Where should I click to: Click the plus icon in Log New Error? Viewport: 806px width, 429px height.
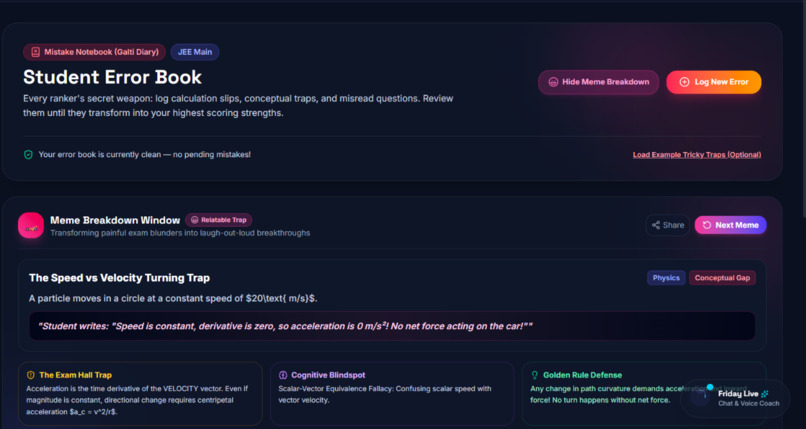[x=684, y=82]
